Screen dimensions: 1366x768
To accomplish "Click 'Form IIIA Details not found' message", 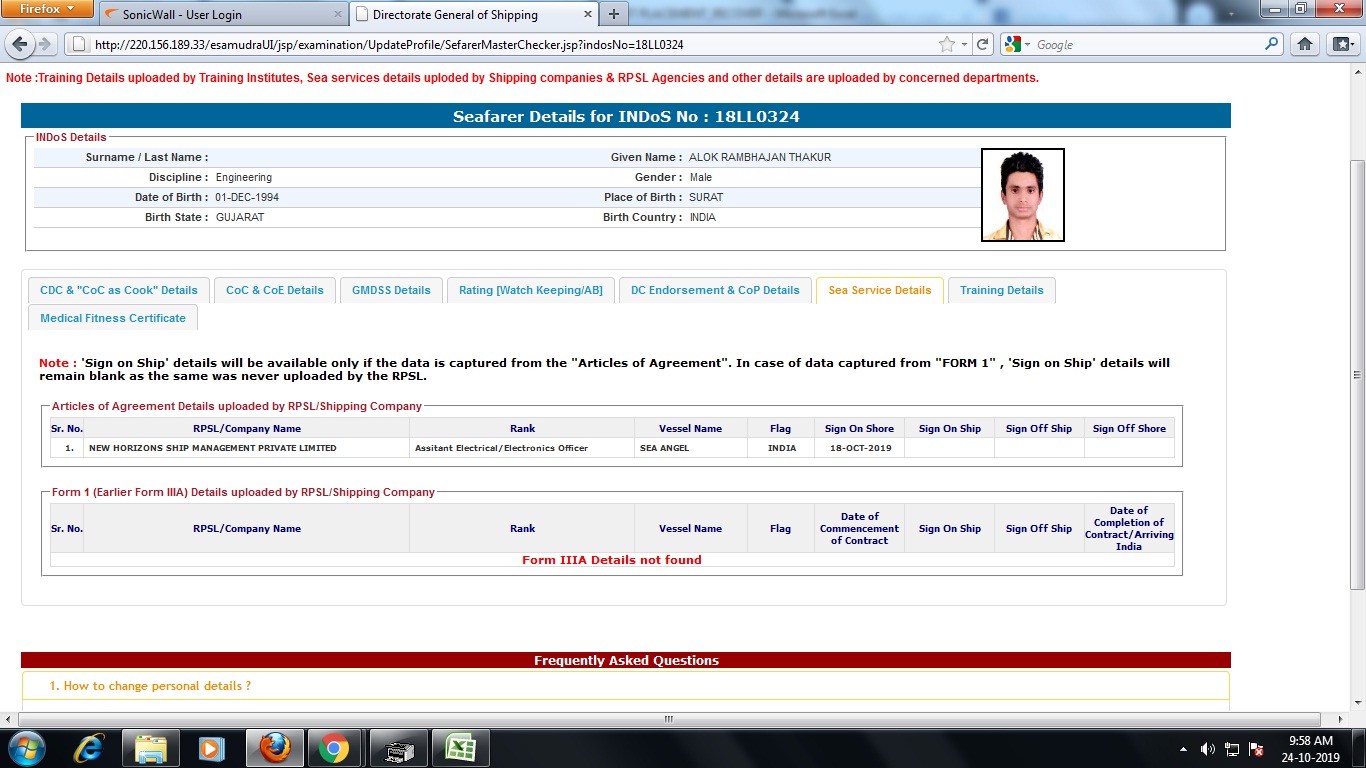I will tap(612, 560).
